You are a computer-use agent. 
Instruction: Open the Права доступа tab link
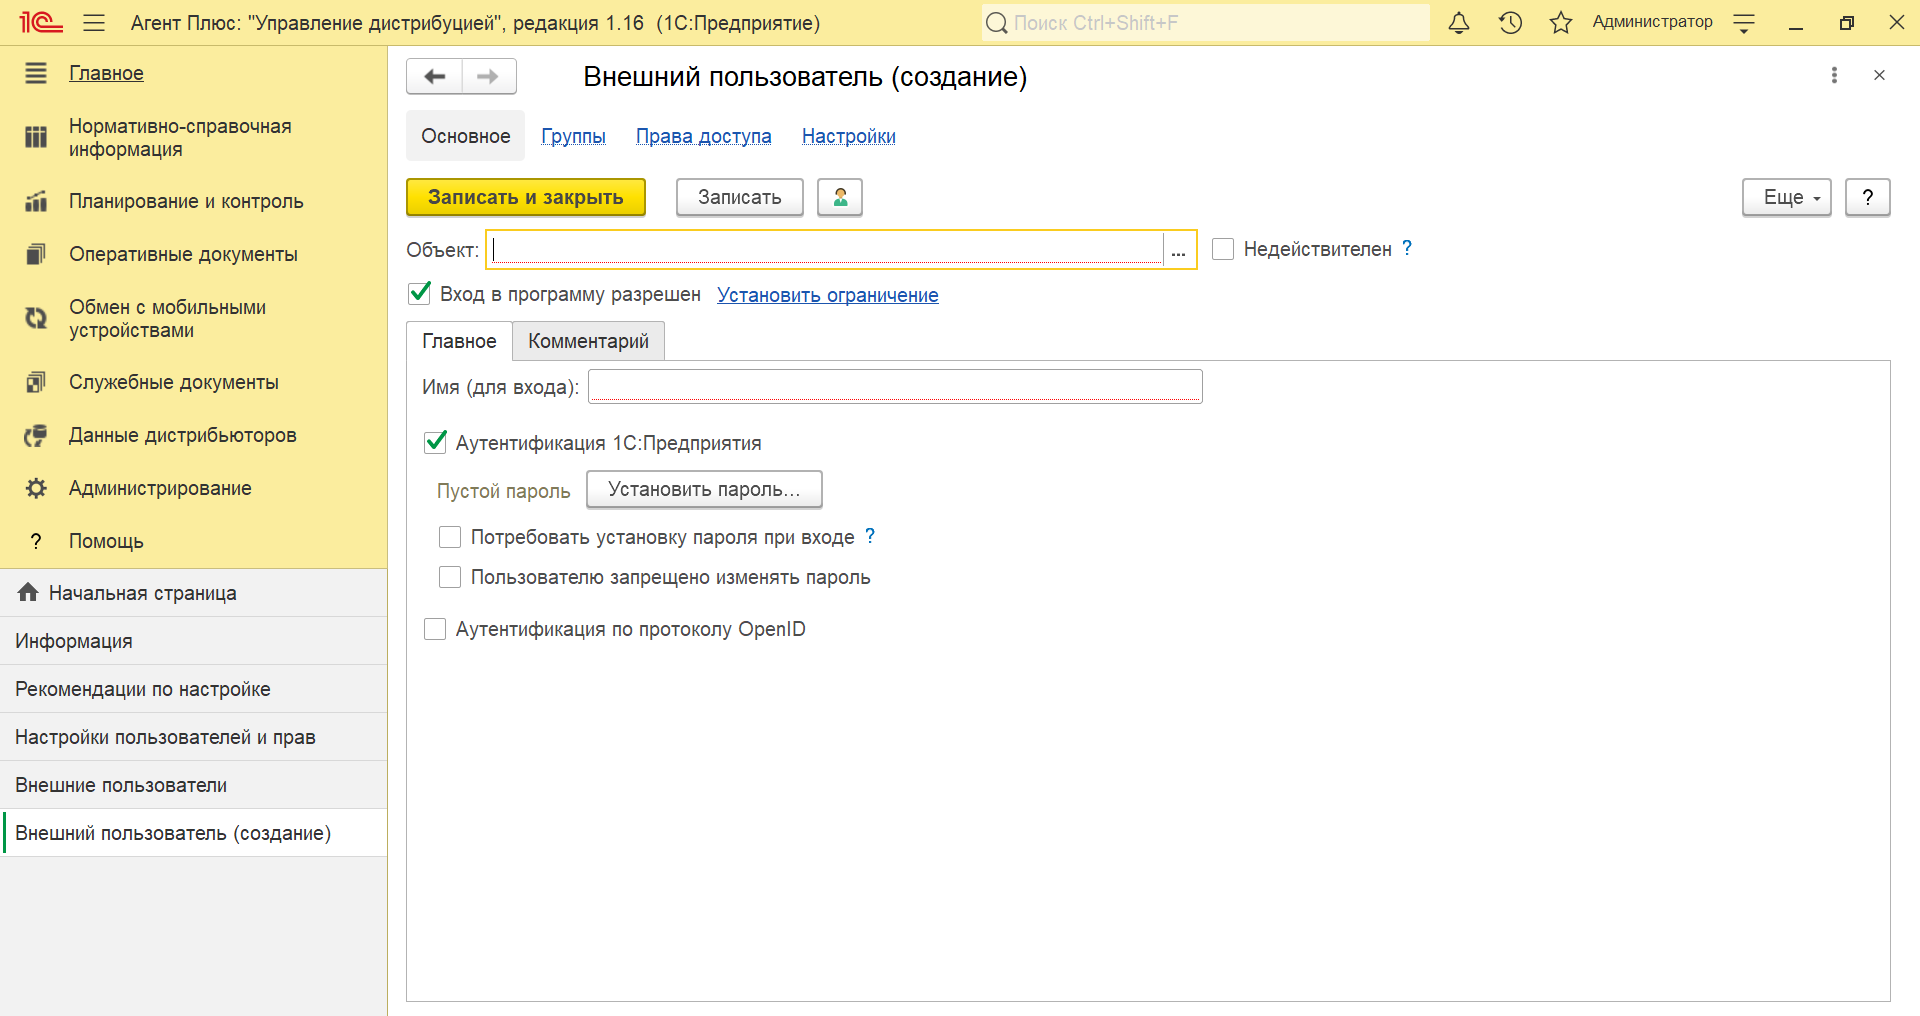703,136
